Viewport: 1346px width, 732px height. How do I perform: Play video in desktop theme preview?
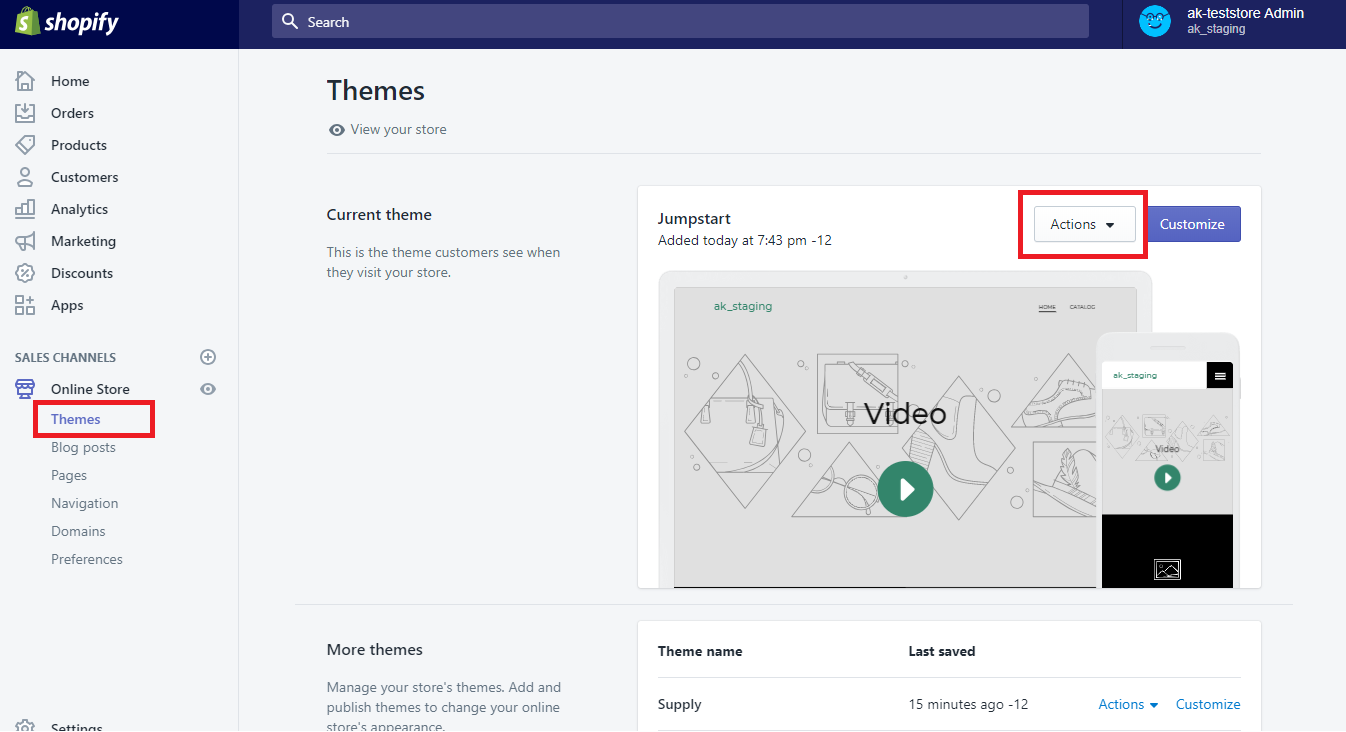[906, 489]
